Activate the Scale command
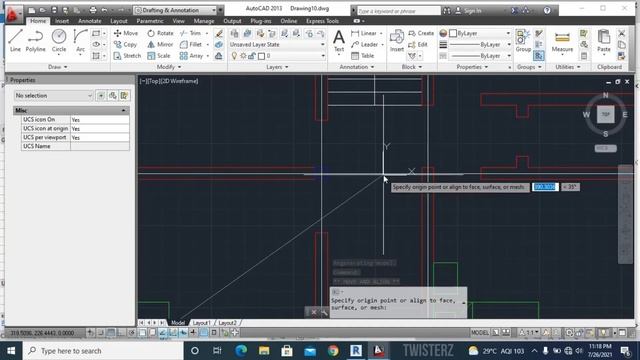 [x=159, y=56]
